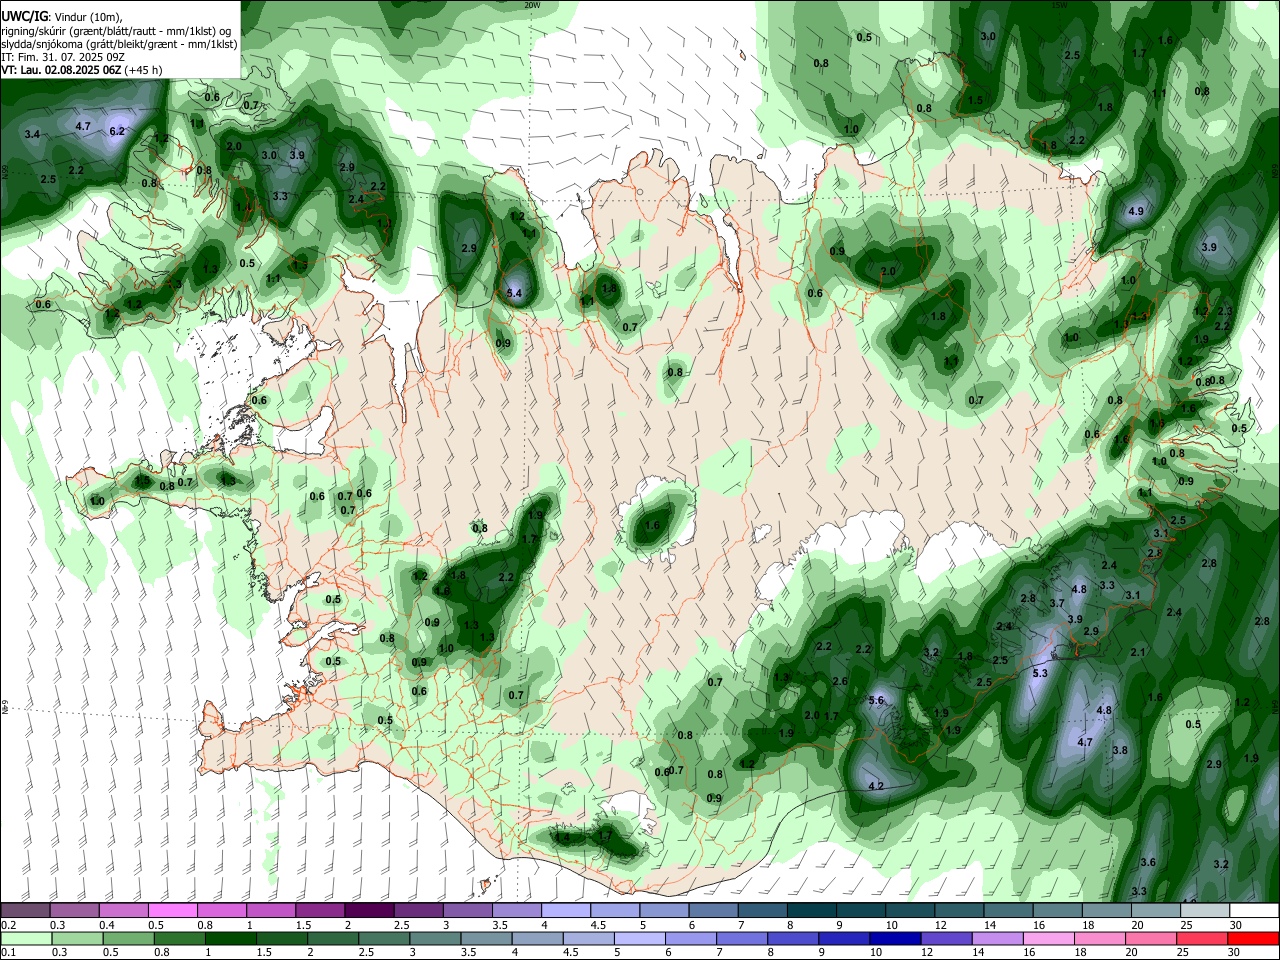The height and width of the screenshot is (960, 1280).
Task: Click the 5.6 precipitation value
Action: pyautogui.click(x=877, y=700)
